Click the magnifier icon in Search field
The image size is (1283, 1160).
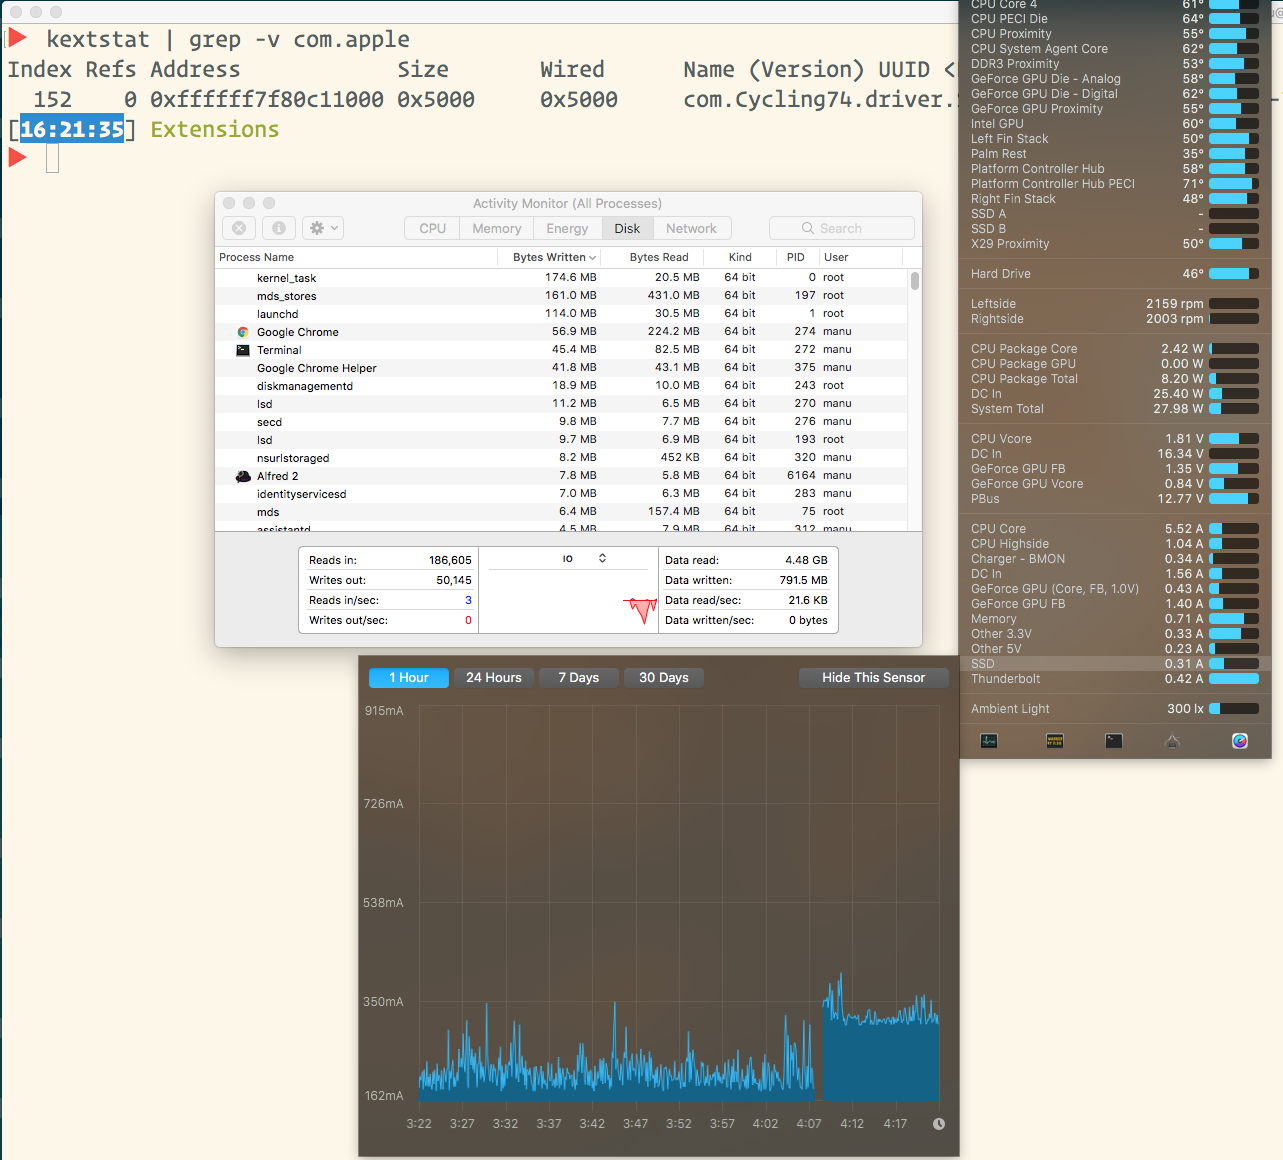[808, 228]
